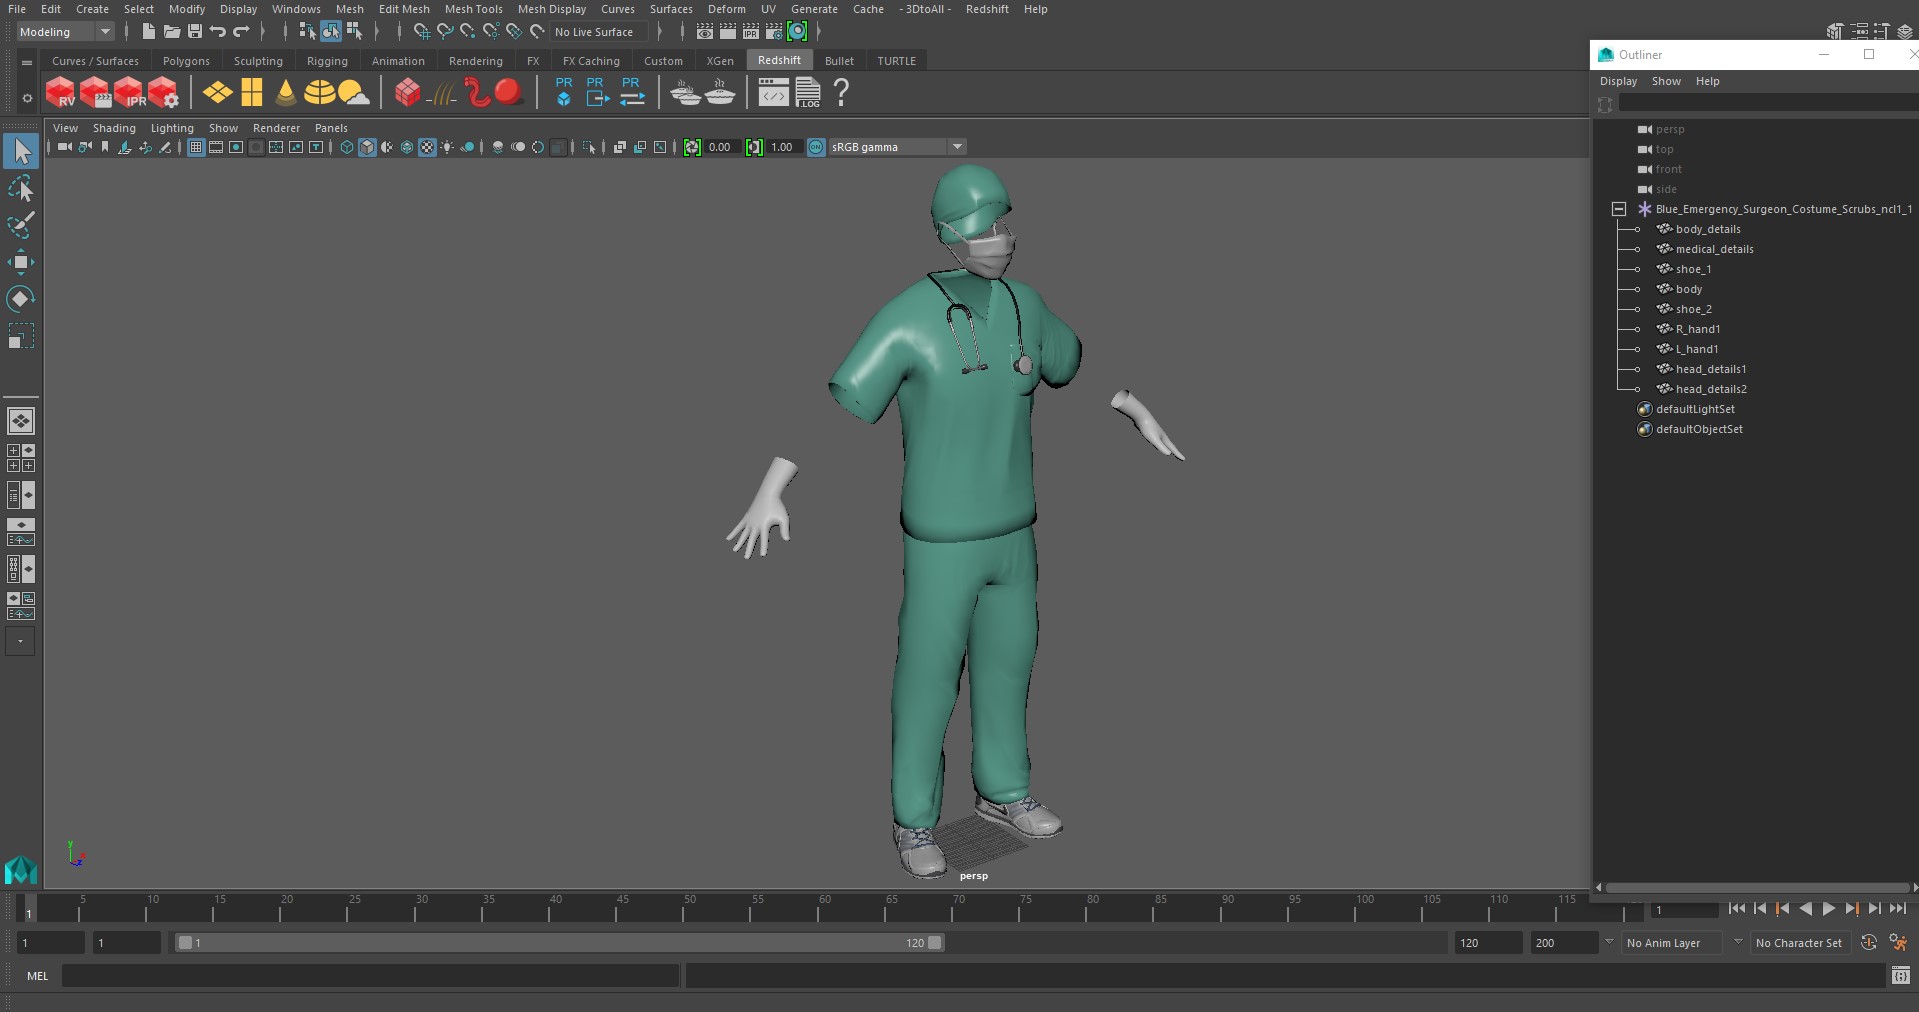Click Redshift red sphere material icon
This screenshot has height=1012, width=1919.
(x=509, y=93)
